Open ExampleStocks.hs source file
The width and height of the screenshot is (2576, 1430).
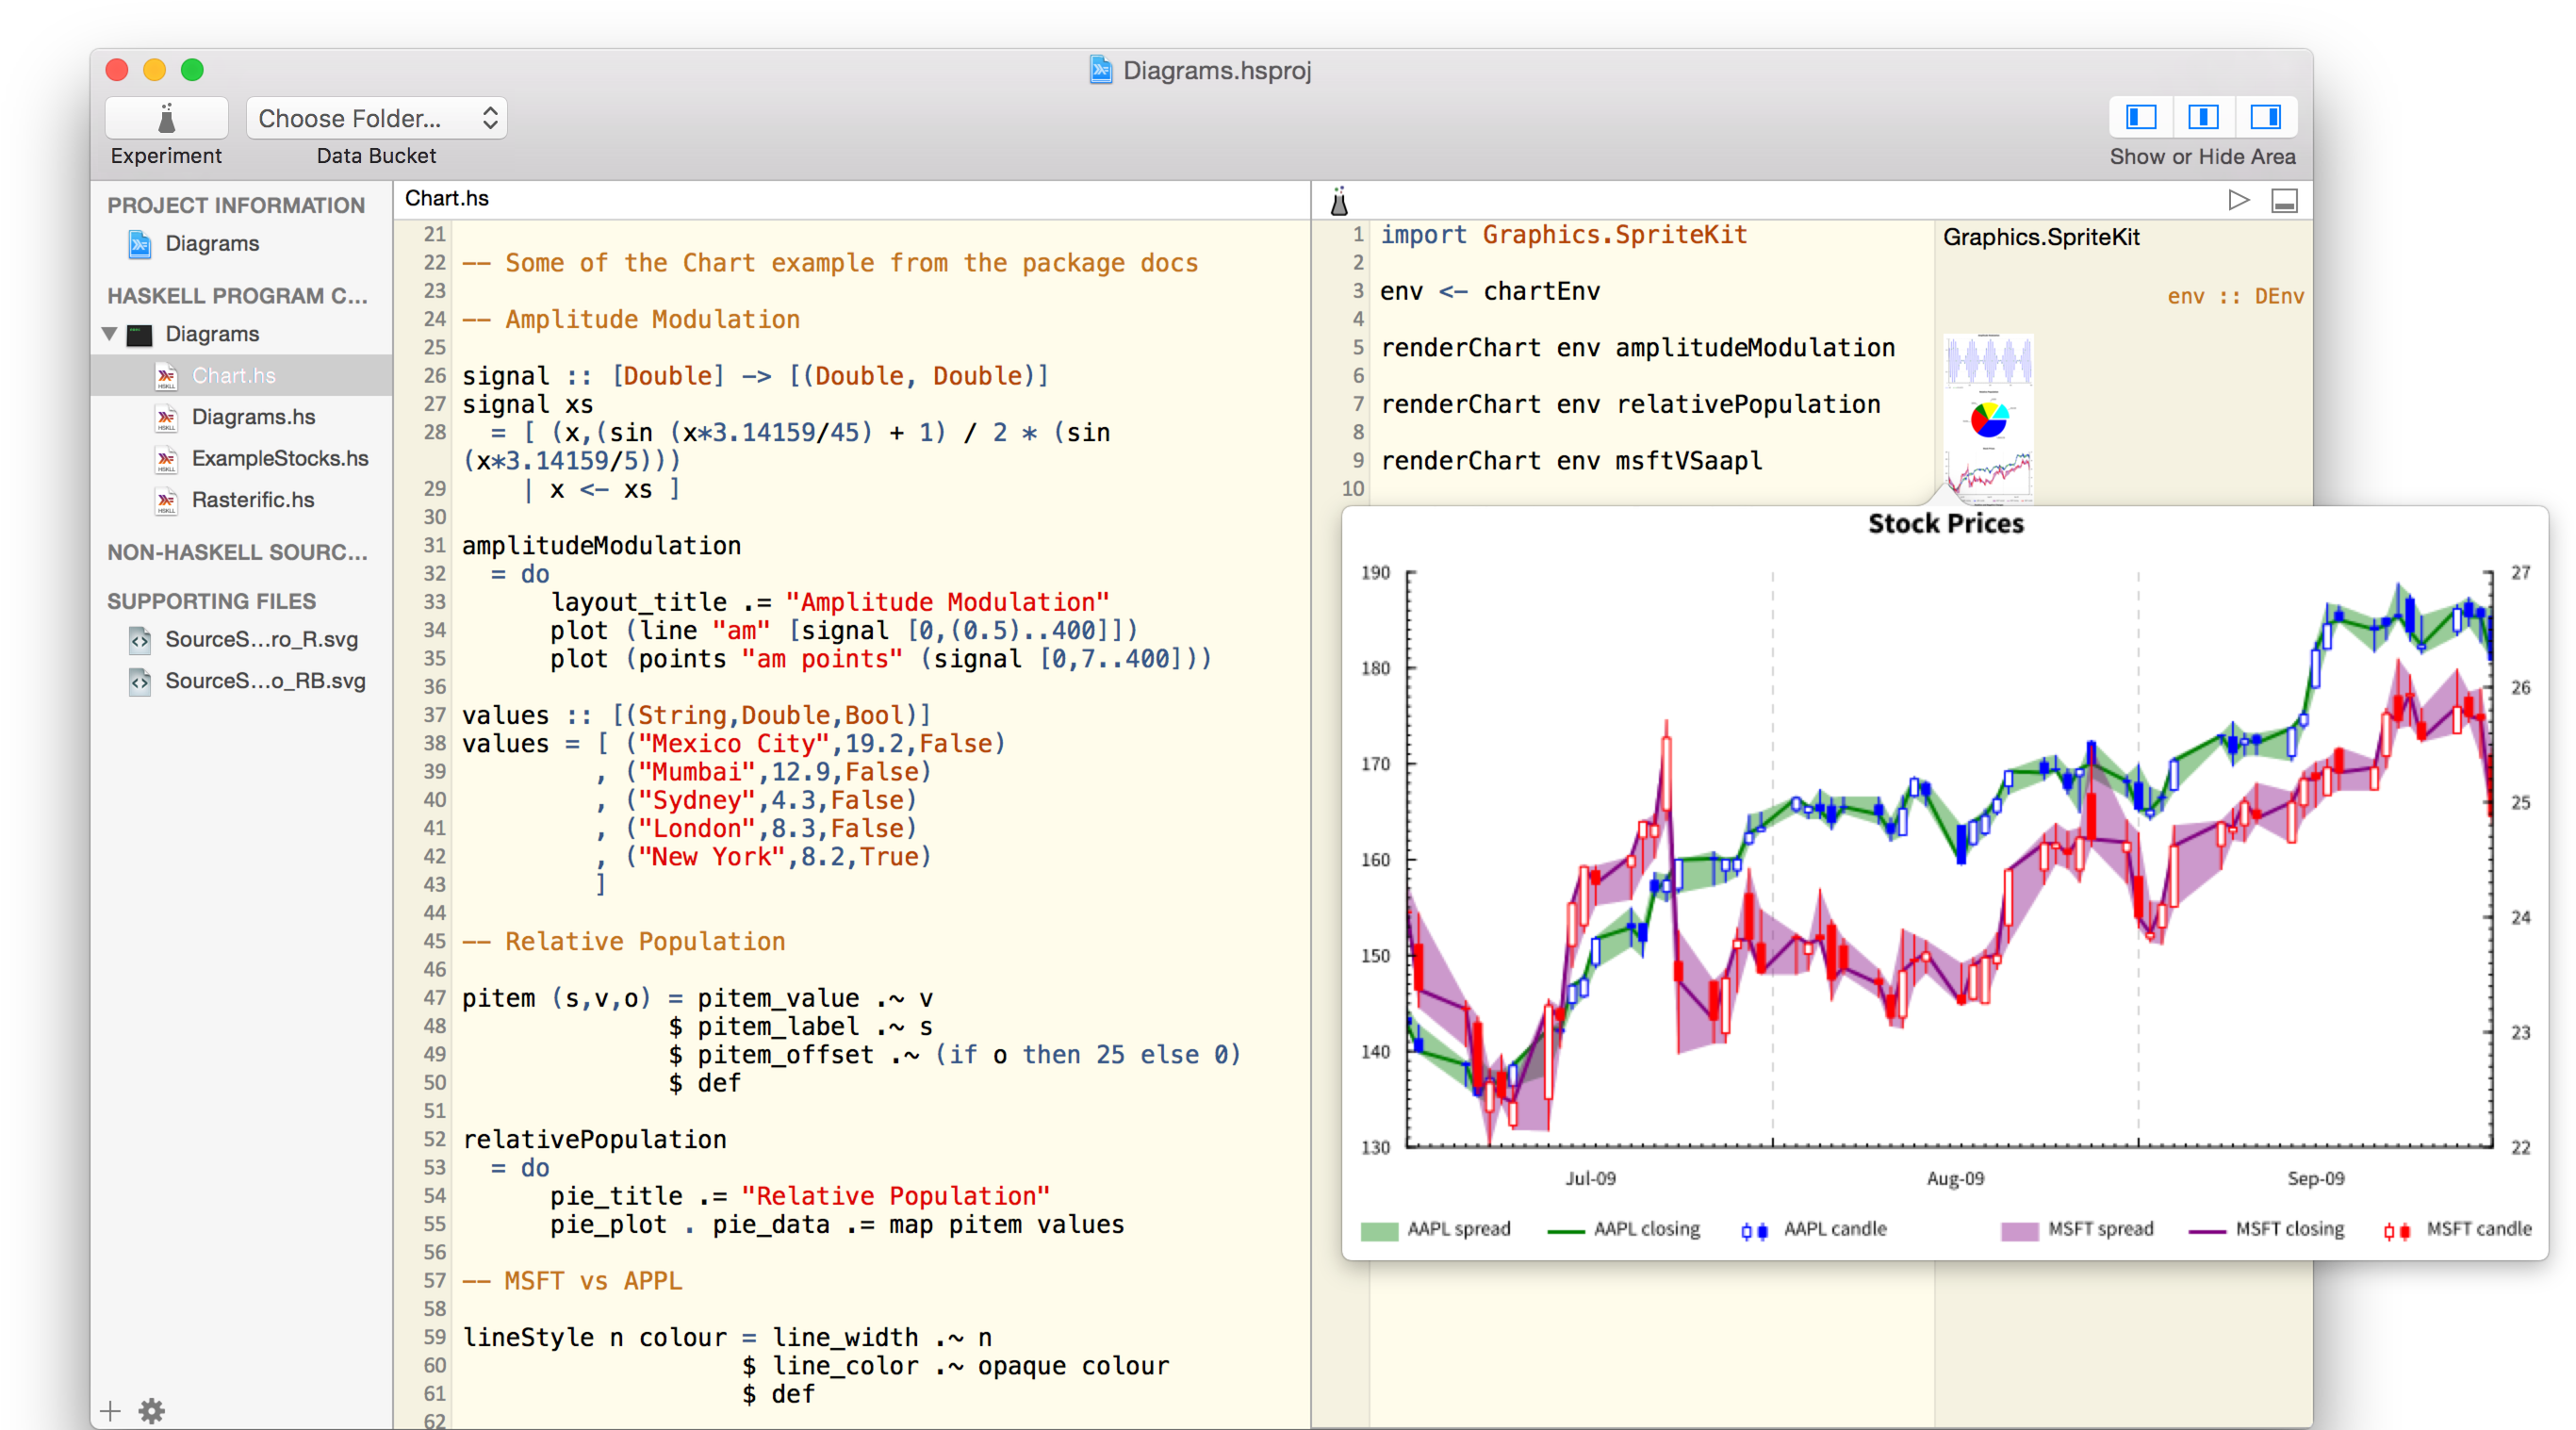click(279, 458)
